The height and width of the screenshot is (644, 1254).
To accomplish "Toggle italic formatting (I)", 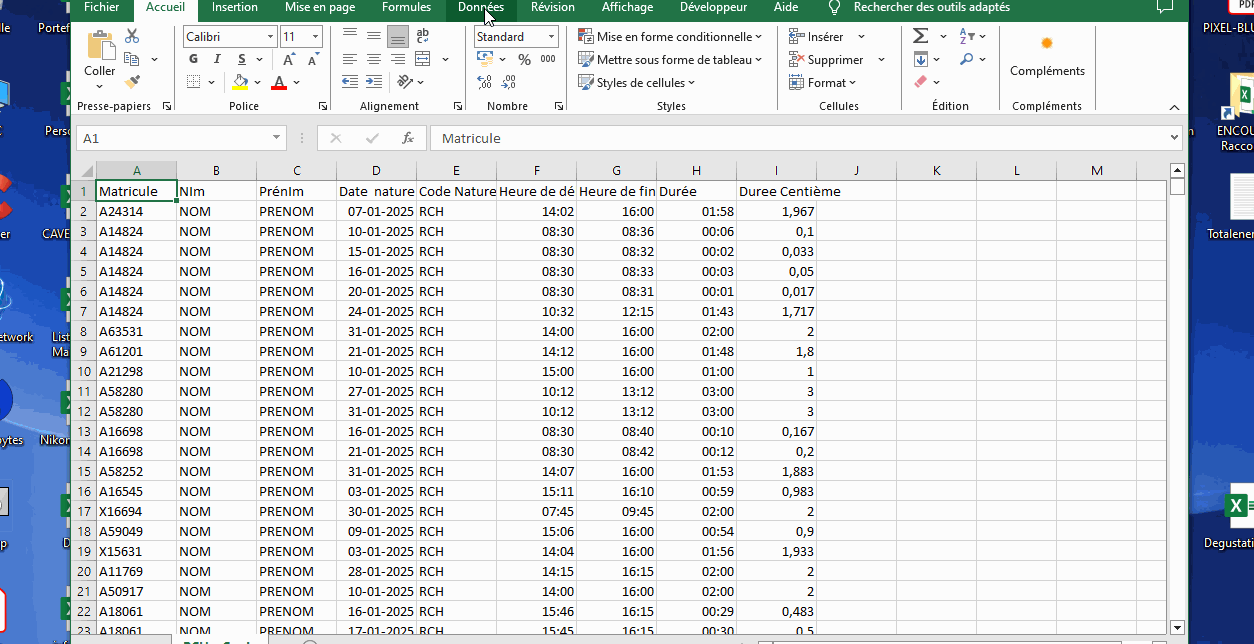I will (216, 60).
